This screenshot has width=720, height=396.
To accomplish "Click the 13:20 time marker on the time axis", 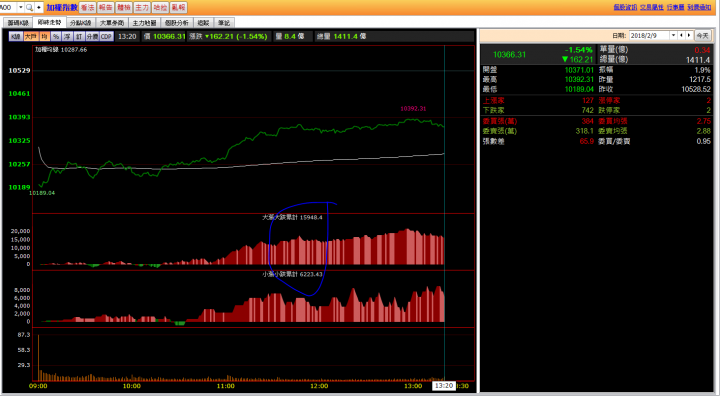I will pyautogui.click(x=444, y=386).
